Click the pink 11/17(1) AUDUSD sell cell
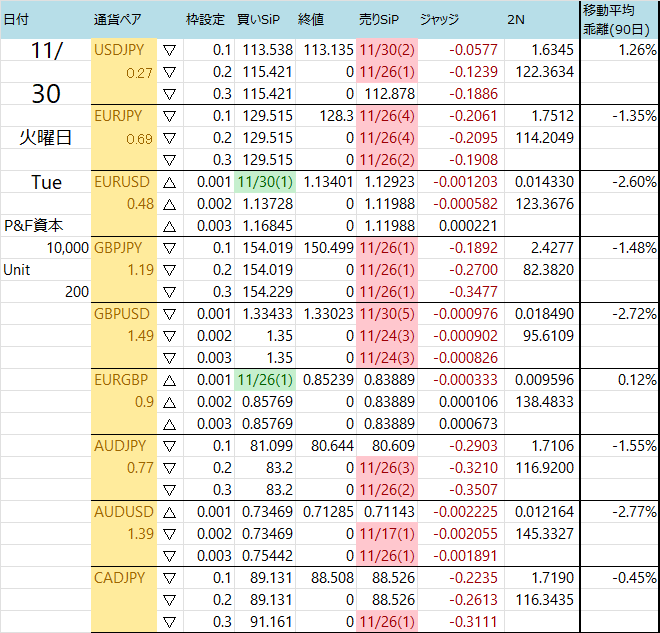Image resolution: width=660 pixels, height=633 pixels. pyautogui.click(x=387, y=534)
